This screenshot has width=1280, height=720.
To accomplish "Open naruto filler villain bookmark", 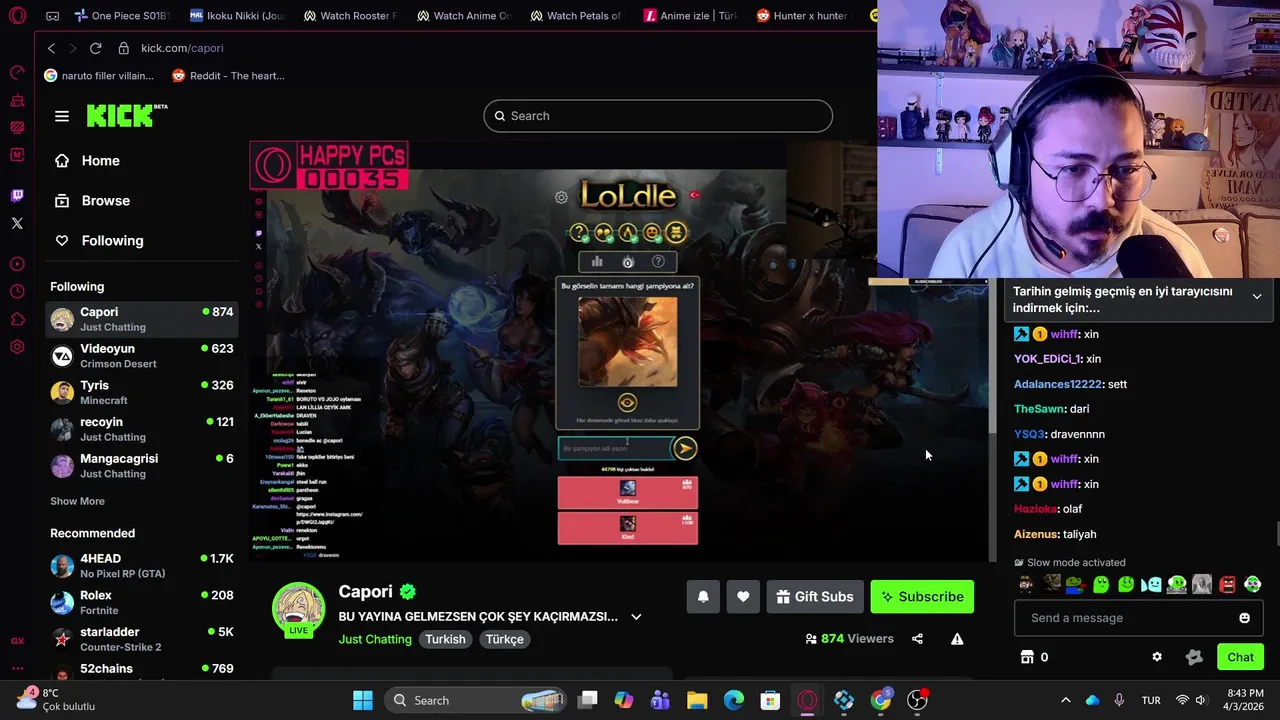I will click(x=99, y=75).
